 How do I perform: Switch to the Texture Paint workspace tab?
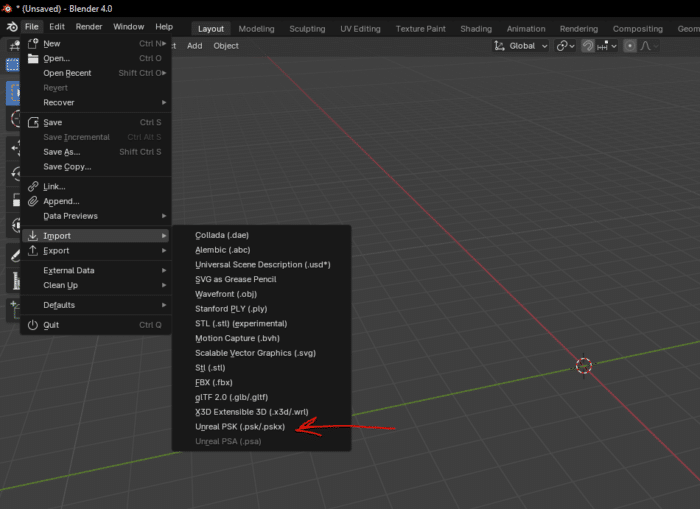[x=421, y=29]
